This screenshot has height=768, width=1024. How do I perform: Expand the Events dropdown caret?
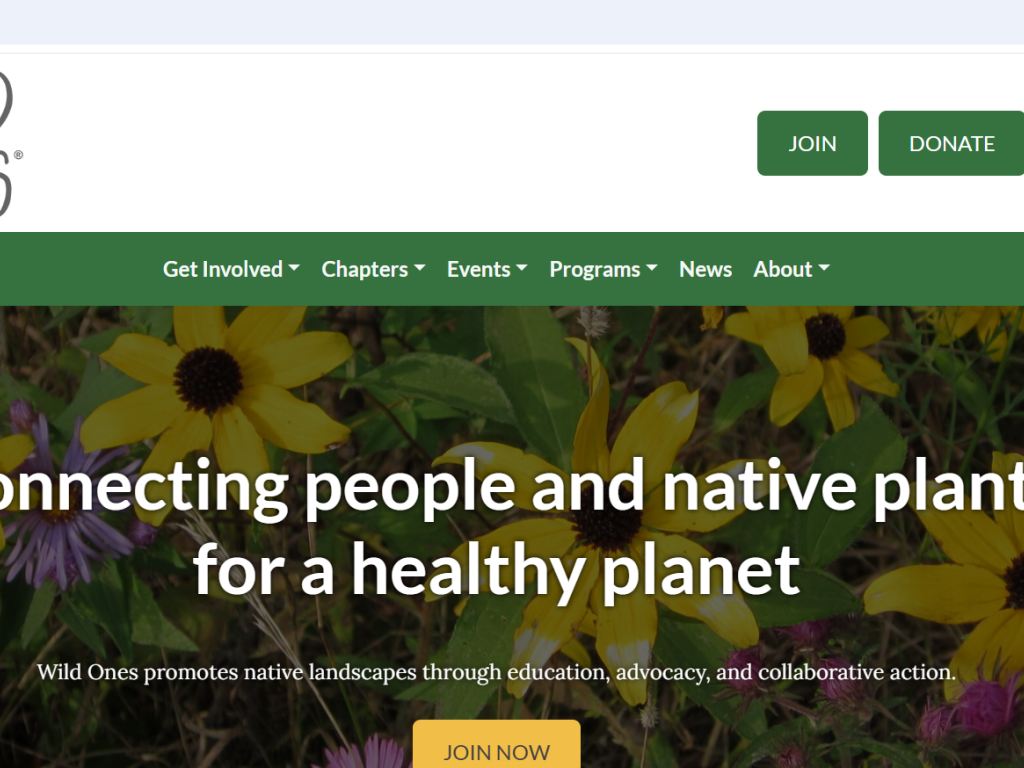[521, 268]
